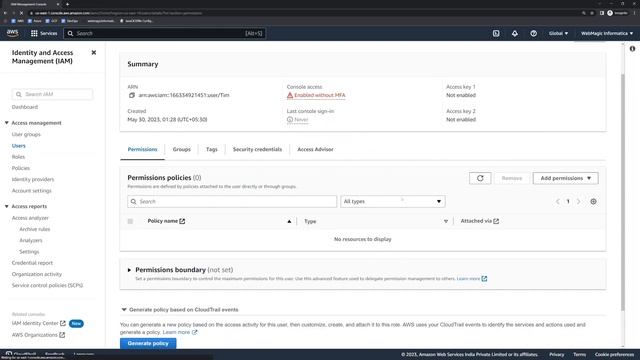Switch to the Access Advisor tab

[x=315, y=149]
